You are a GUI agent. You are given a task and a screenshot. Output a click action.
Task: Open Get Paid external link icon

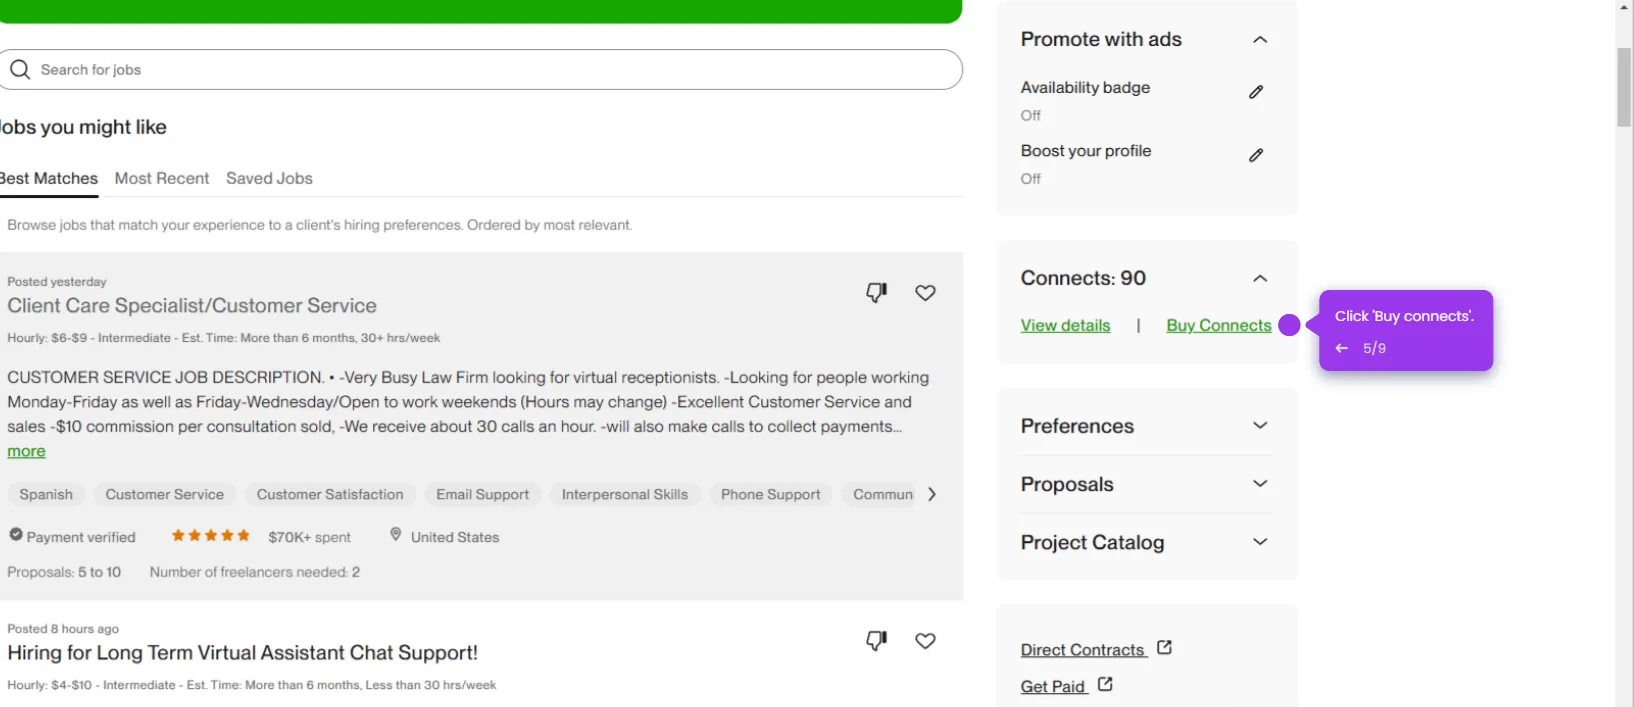1105,684
